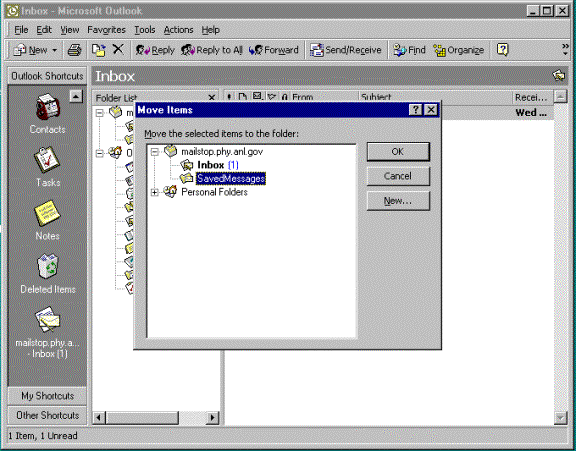Click the Delete (X) toolbar icon
Image resolution: width=576 pixels, height=451 pixels.
pos(118,49)
